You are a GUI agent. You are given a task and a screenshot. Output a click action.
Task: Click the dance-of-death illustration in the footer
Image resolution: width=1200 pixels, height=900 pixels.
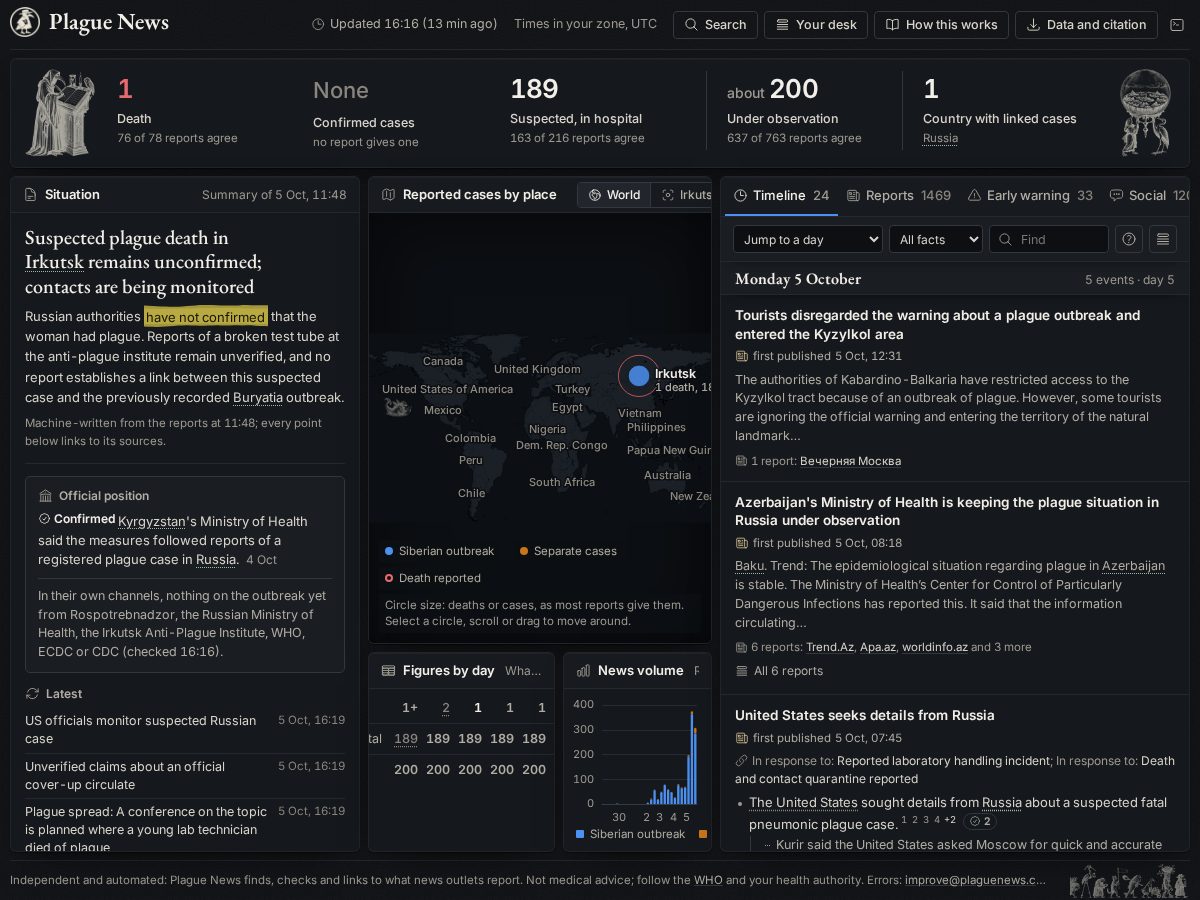tap(1128, 881)
